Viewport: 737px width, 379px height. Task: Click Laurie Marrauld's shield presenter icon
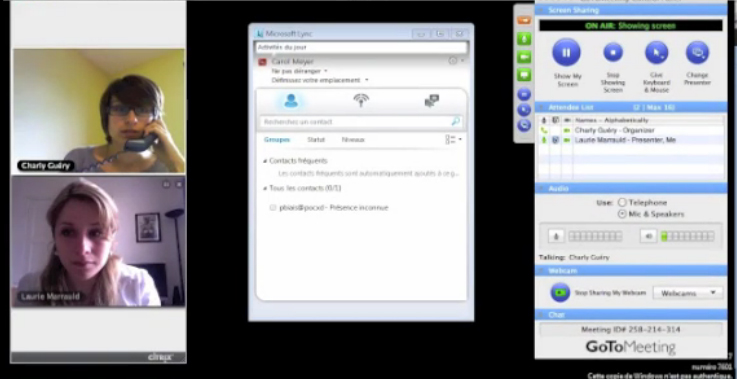[555, 140]
